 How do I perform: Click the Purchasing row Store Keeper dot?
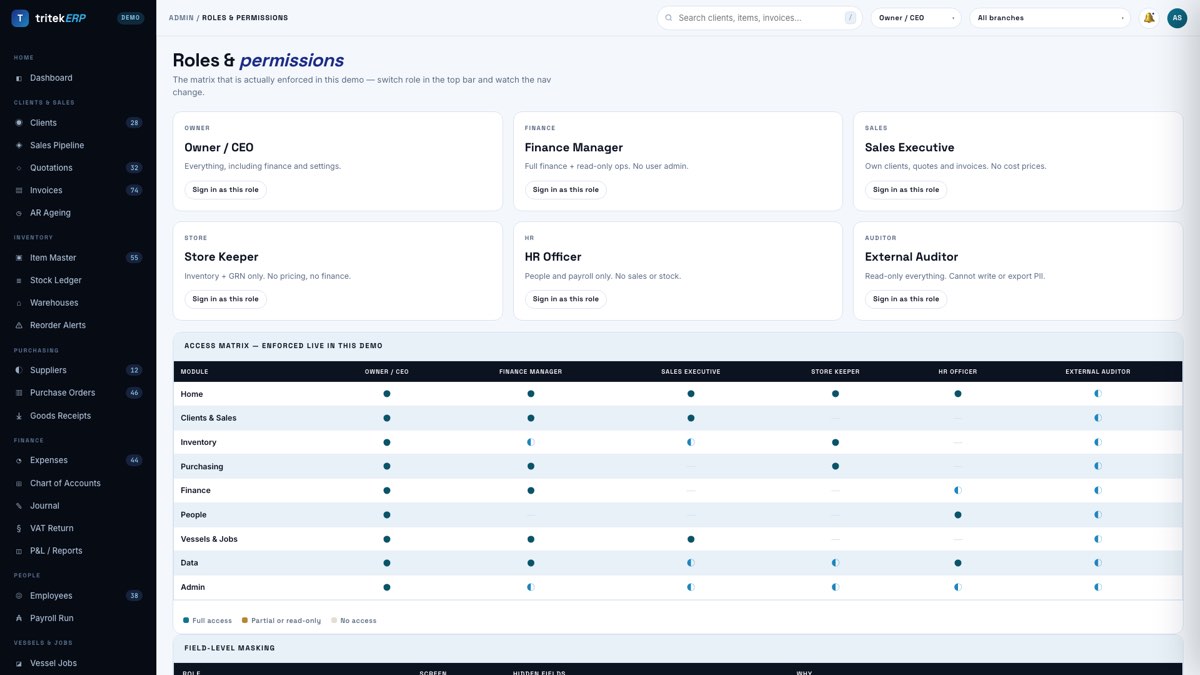coord(836,466)
